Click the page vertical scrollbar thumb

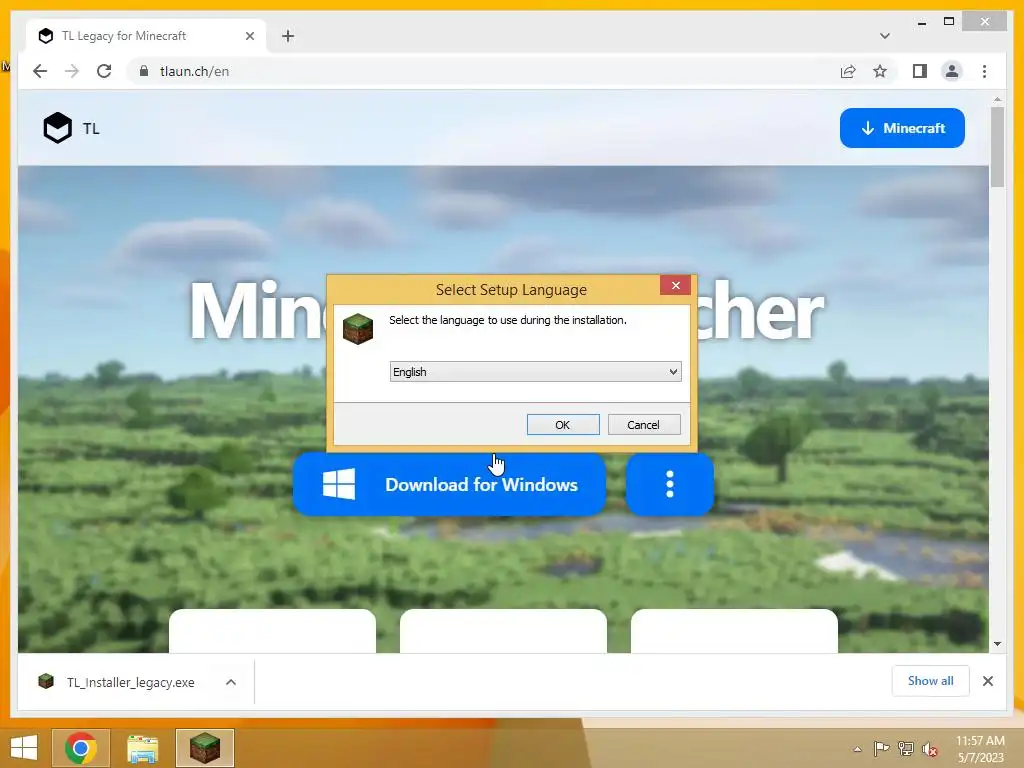[x=997, y=147]
